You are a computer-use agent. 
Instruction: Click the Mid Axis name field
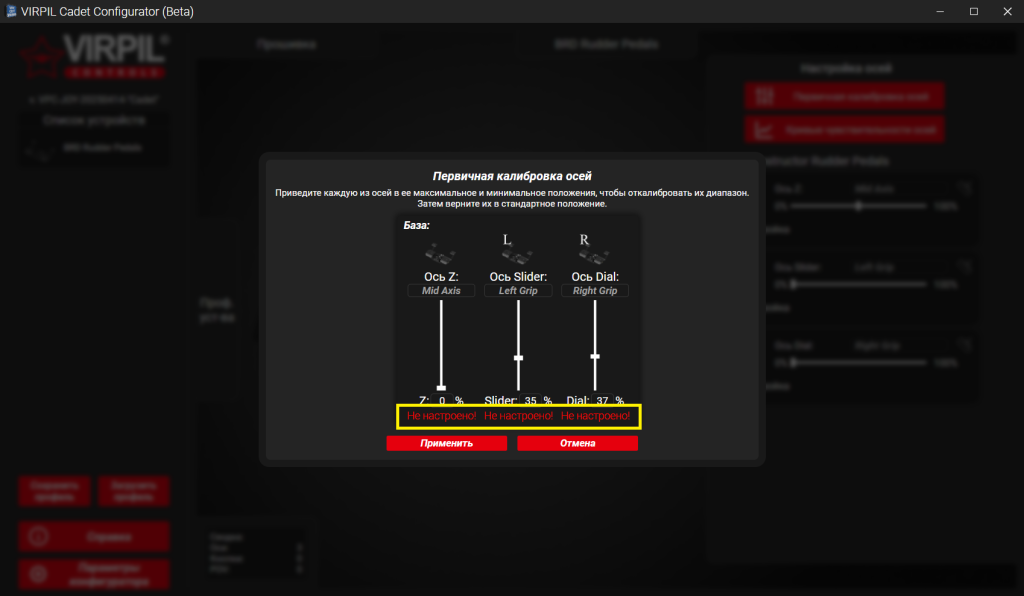(441, 290)
